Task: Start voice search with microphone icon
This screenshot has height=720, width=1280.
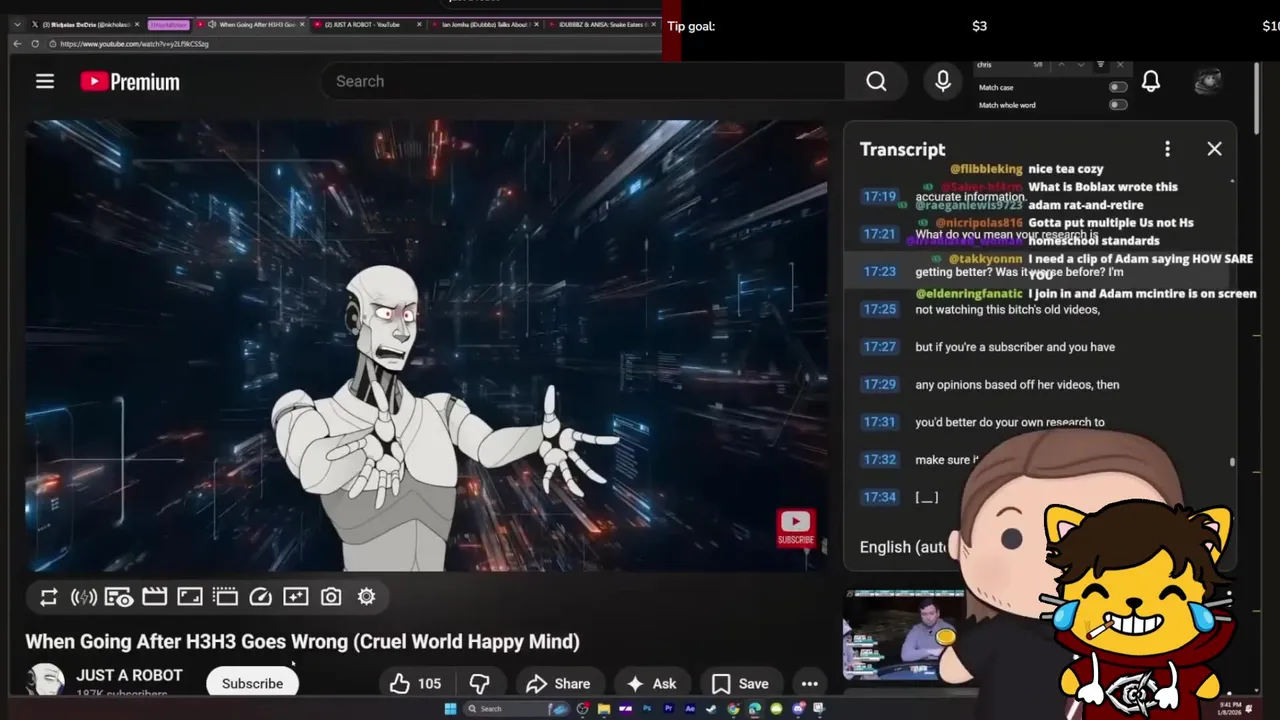Action: tap(942, 82)
